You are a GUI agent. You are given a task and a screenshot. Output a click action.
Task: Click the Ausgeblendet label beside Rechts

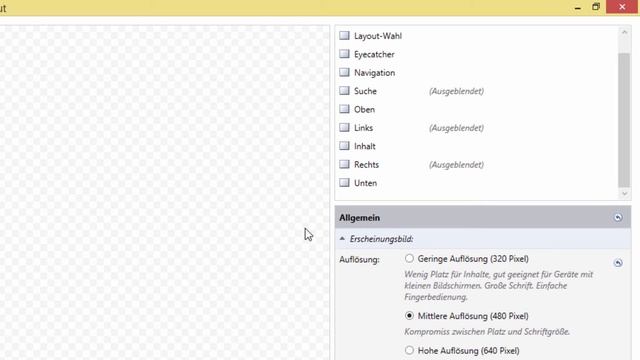456,164
